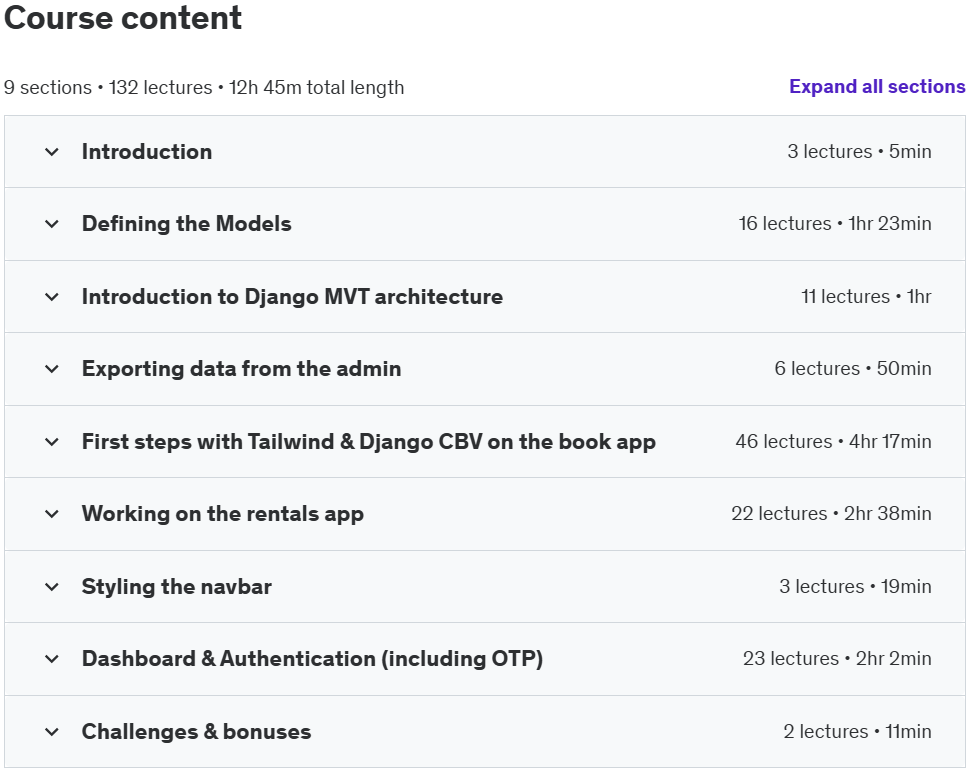Open Exporting data from the admin title
968x771 pixels.
[241, 369]
